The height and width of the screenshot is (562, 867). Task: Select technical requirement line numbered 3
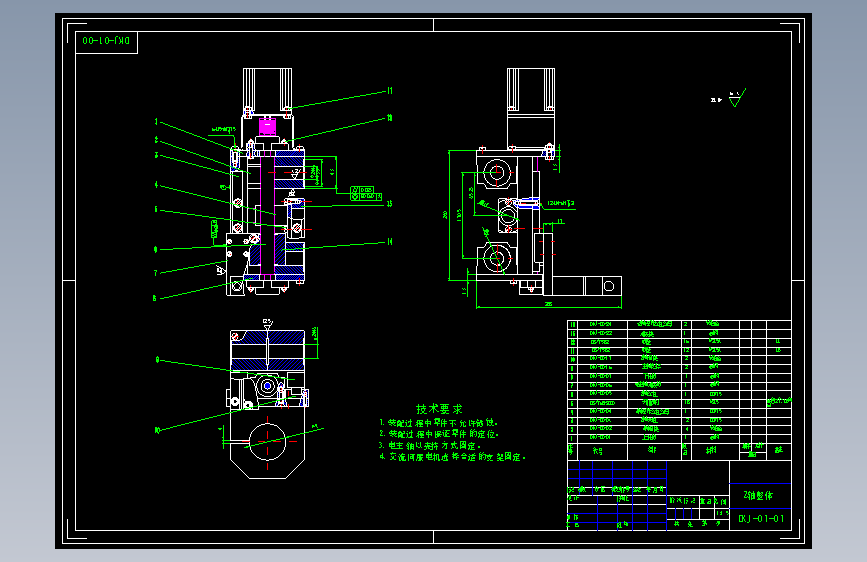(x=430, y=445)
